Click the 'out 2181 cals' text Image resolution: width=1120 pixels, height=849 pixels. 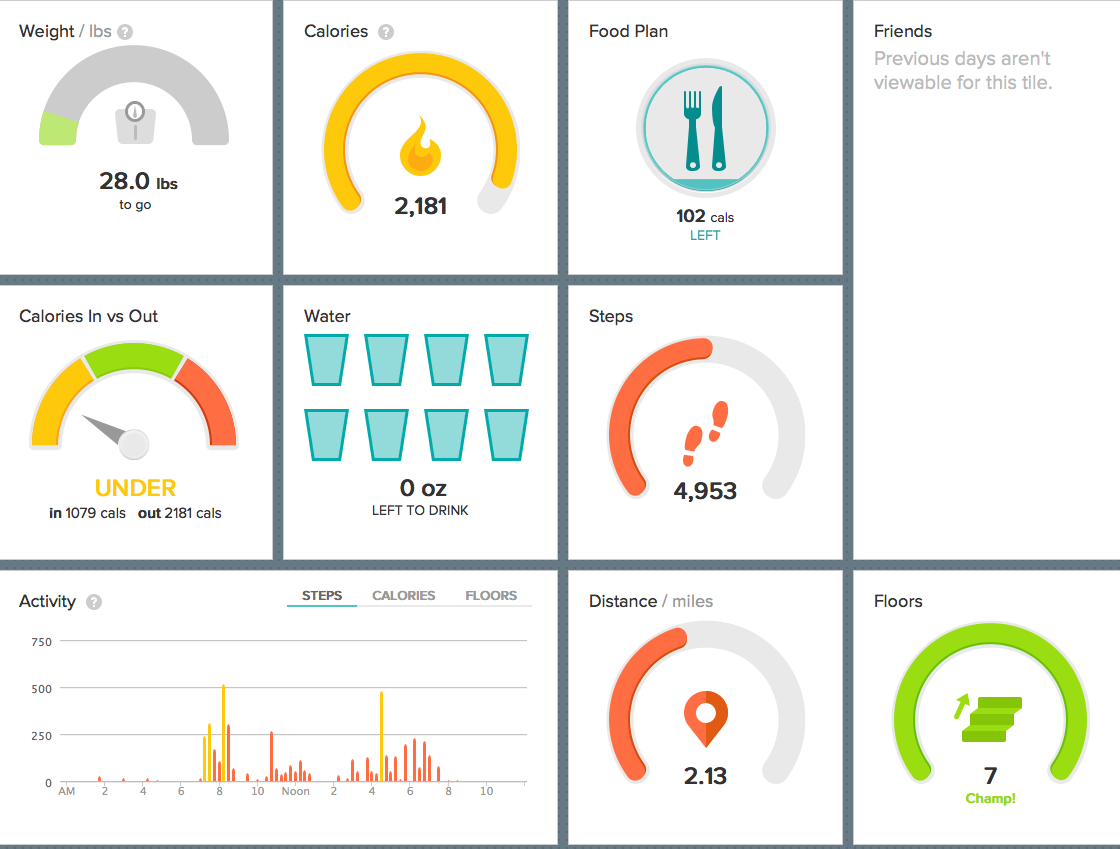tap(179, 513)
